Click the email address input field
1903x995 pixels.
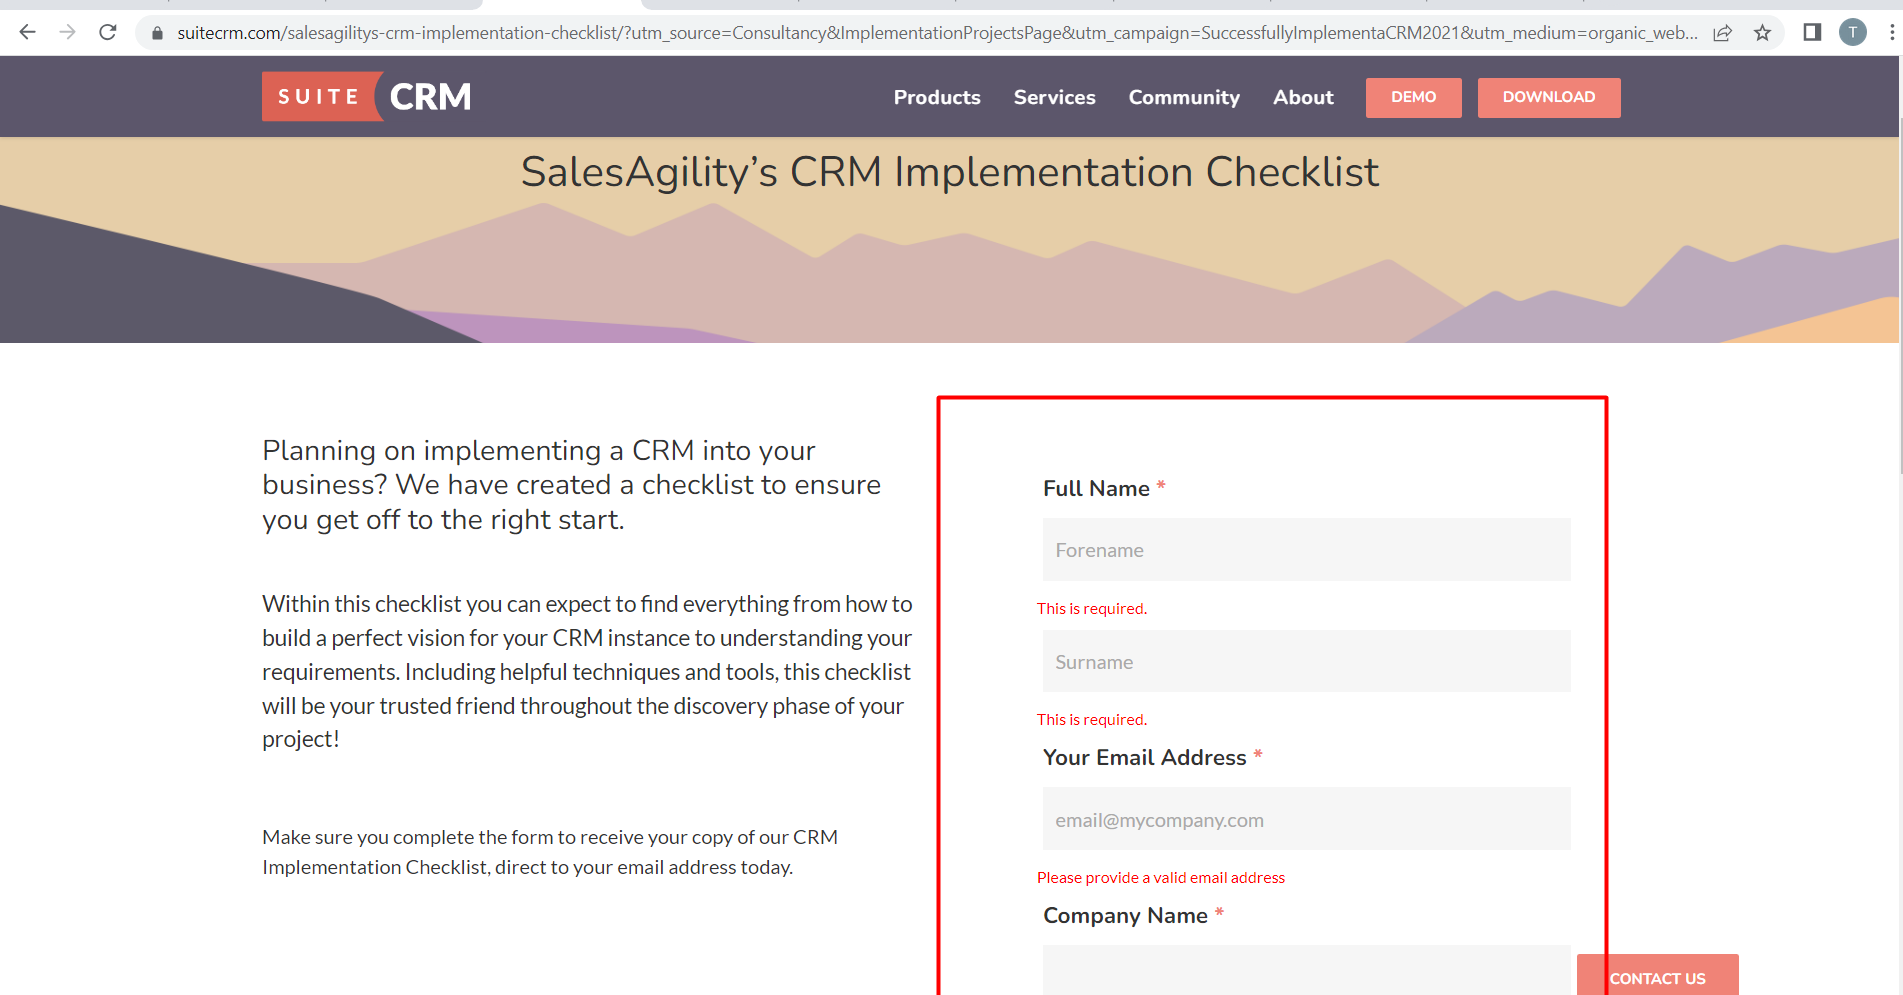(1306, 819)
